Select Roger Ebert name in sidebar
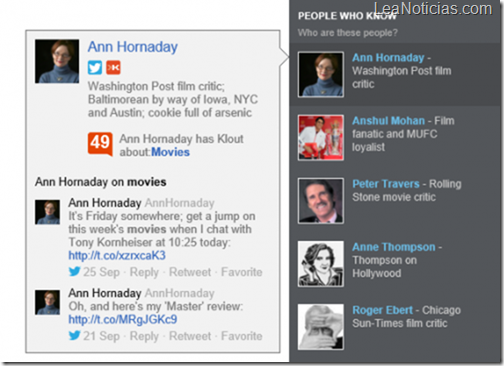 pos(383,310)
